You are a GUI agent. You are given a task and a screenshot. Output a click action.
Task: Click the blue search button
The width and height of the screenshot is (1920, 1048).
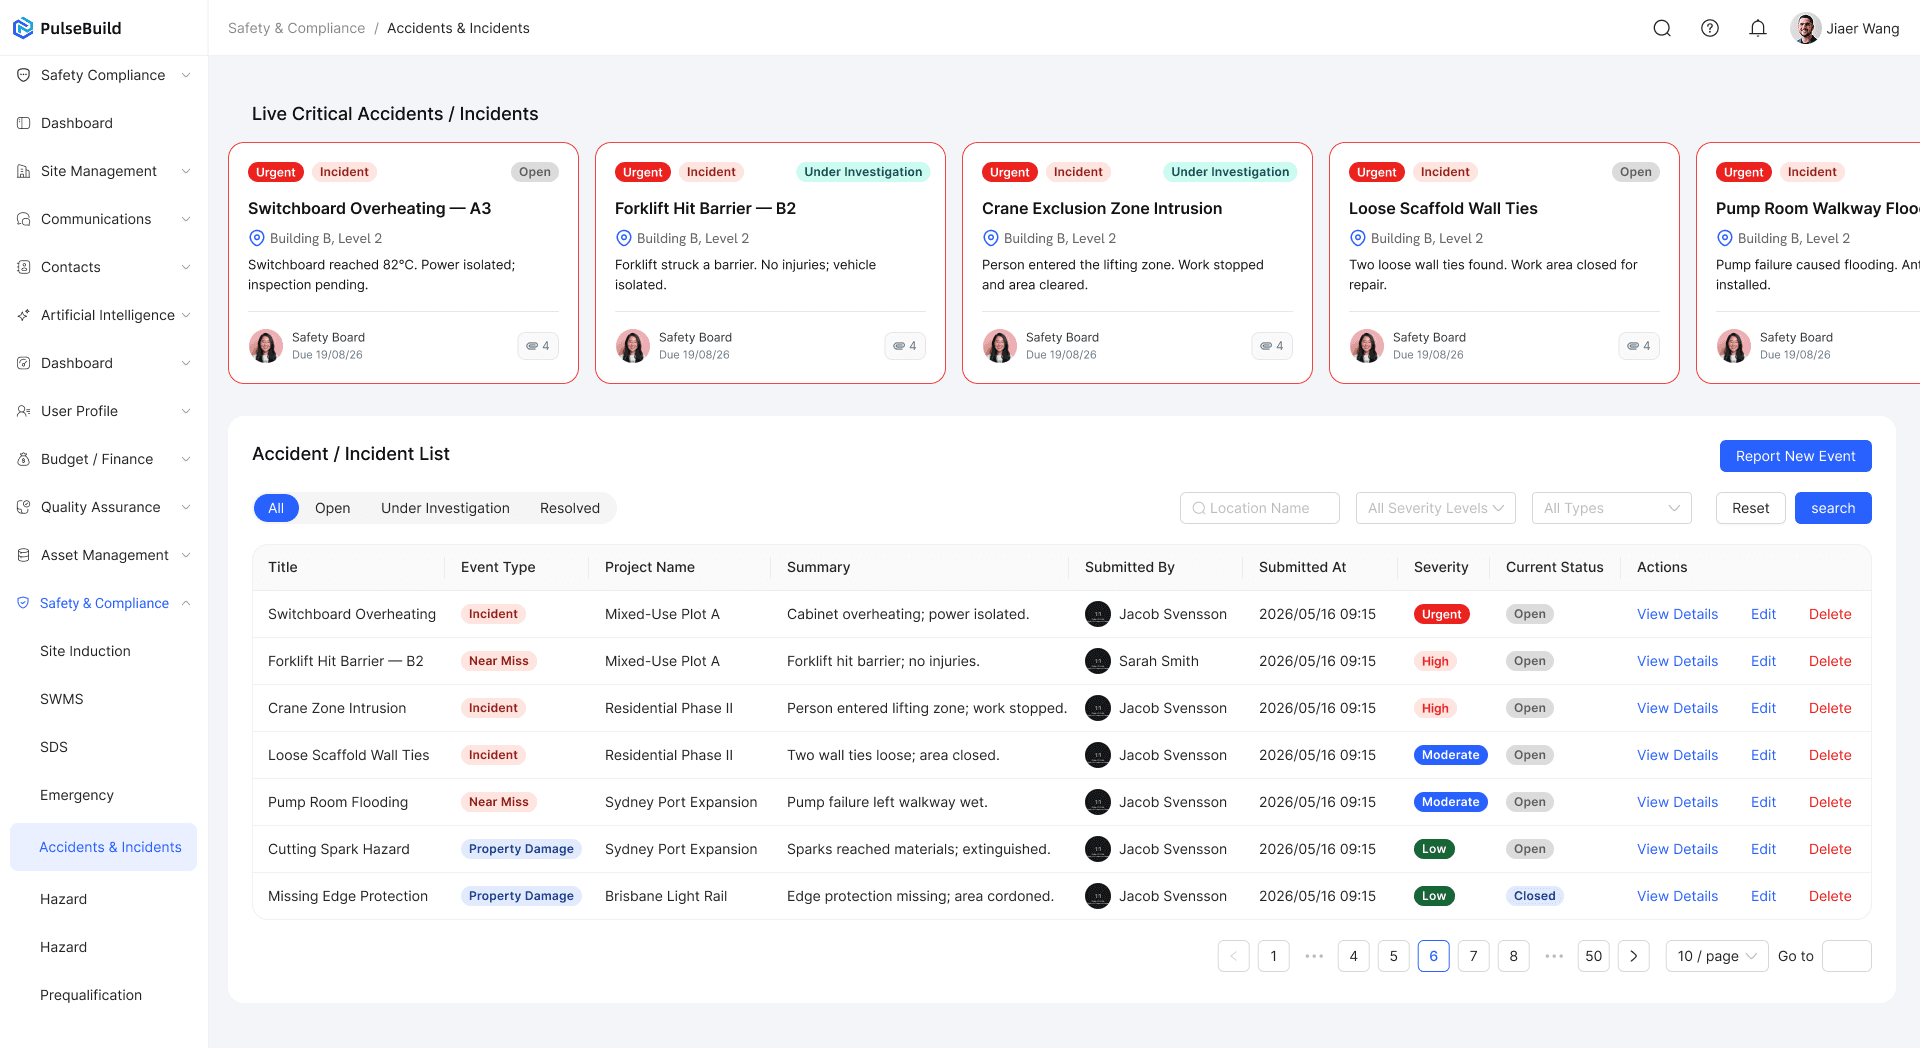tap(1833, 508)
